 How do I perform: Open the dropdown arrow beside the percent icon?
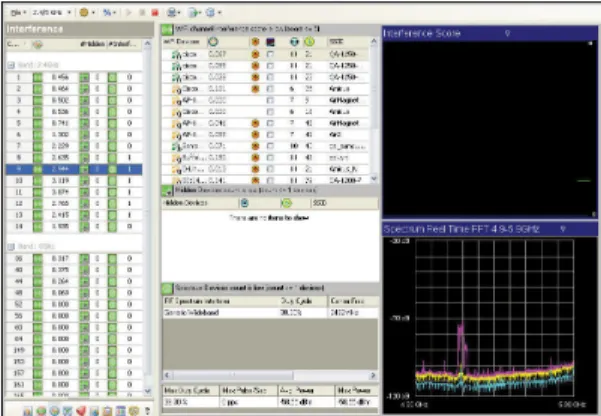point(115,13)
